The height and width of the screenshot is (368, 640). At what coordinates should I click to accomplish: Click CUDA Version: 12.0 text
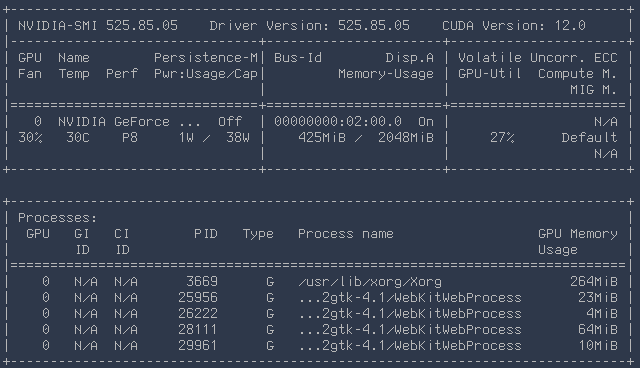pyautogui.click(x=514, y=26)
